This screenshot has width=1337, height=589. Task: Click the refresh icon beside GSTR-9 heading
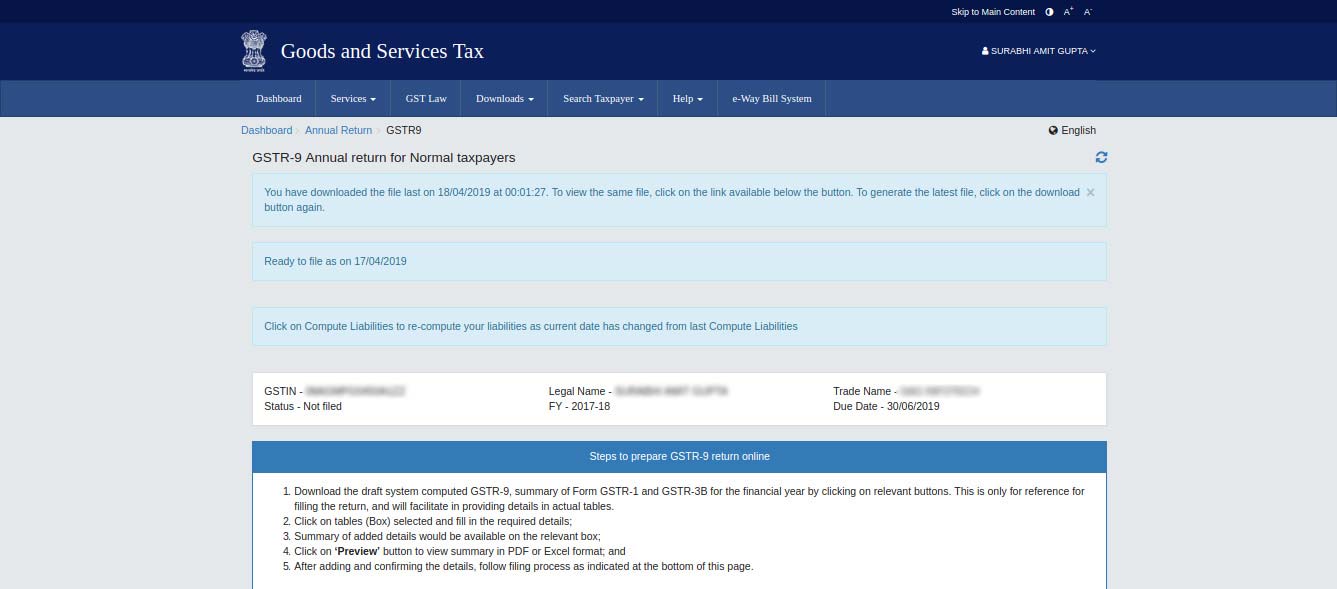pos(1101,157)
